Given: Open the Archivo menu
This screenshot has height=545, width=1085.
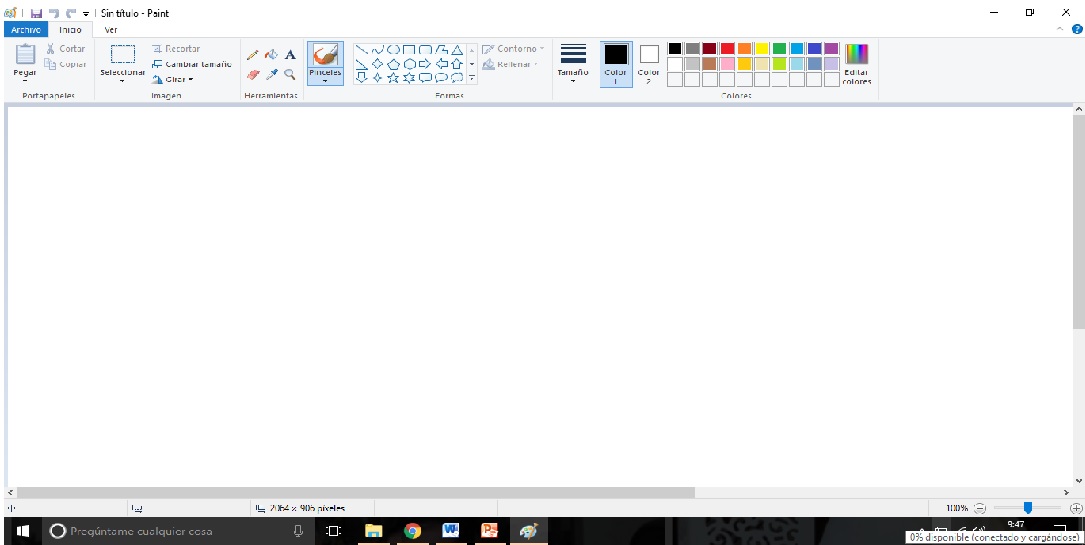Looking at the screenshot, I should [26, 30].
